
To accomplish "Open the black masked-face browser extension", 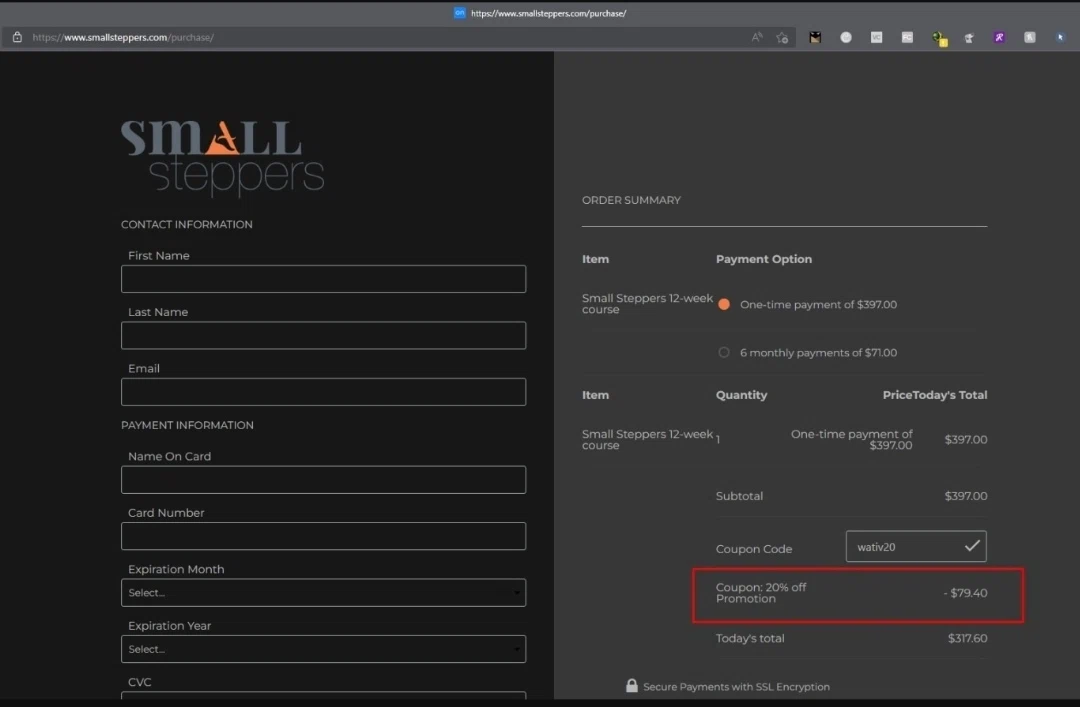I will 815,37.
